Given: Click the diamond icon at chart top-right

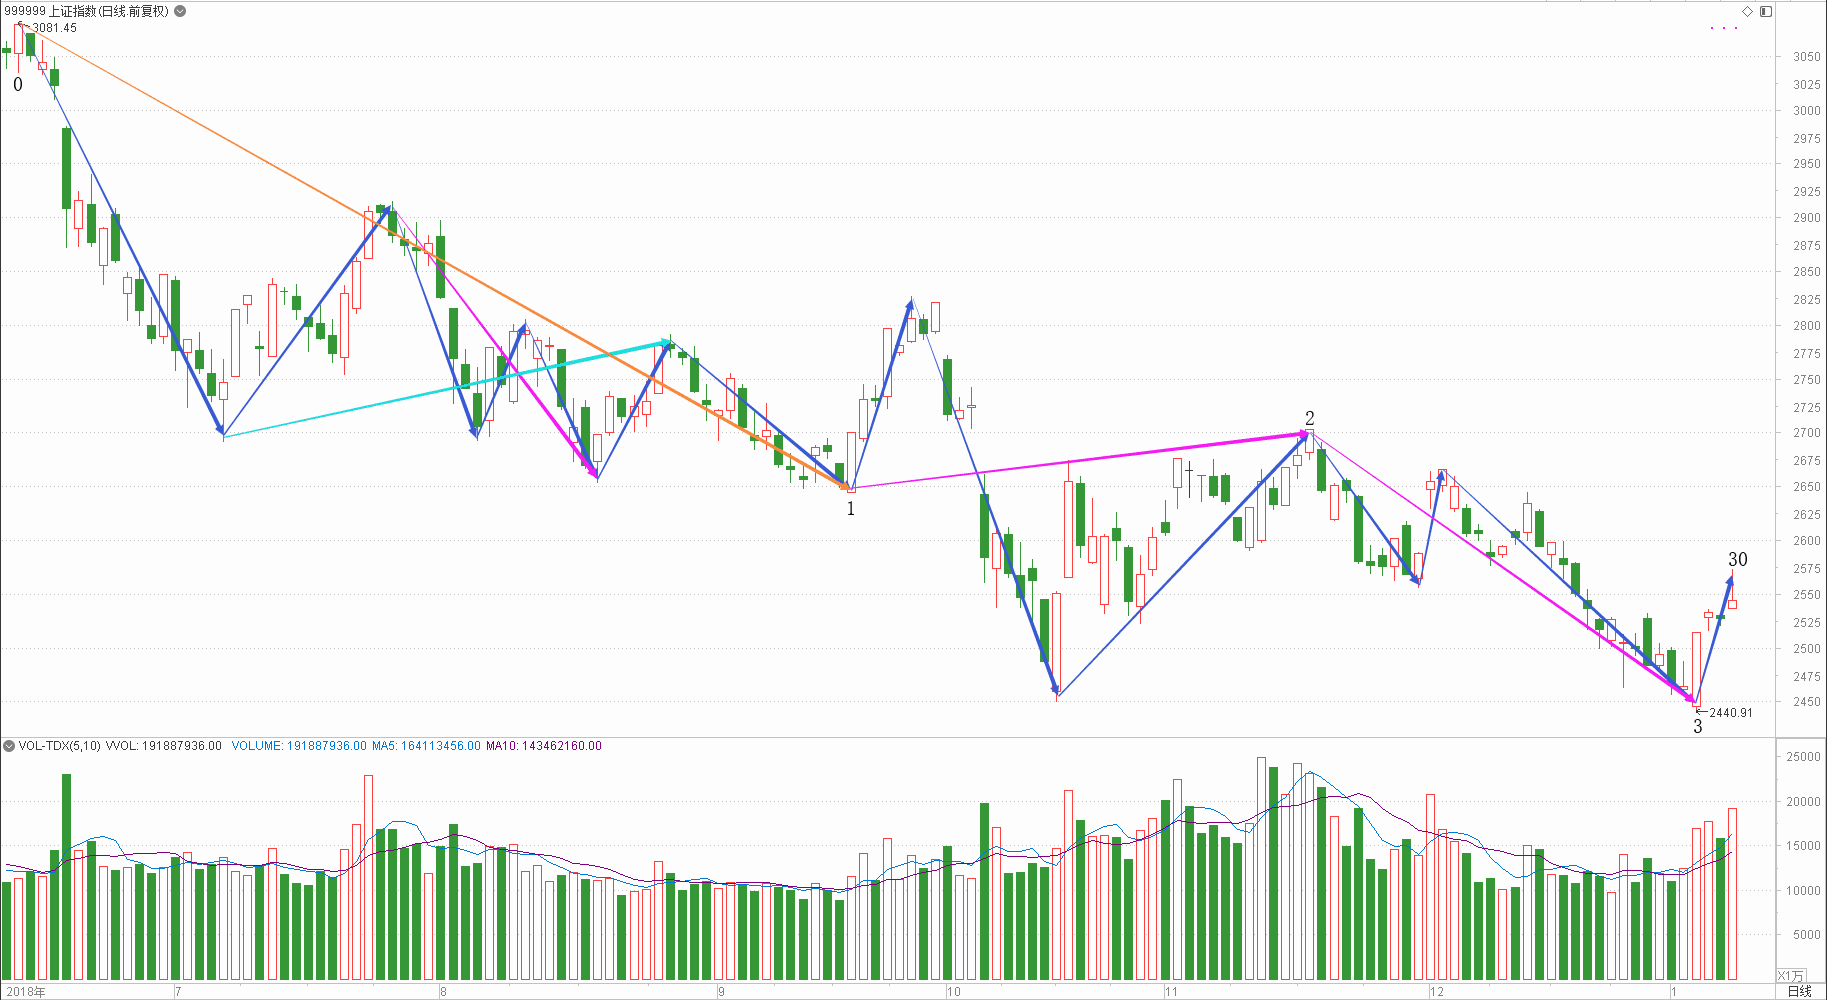Looking at the screenshot, I should pos(1748,11).
